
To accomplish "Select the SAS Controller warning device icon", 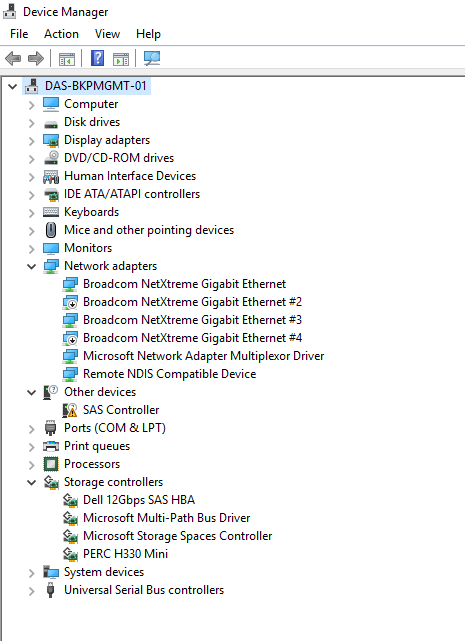I will (x=70, y=410).
